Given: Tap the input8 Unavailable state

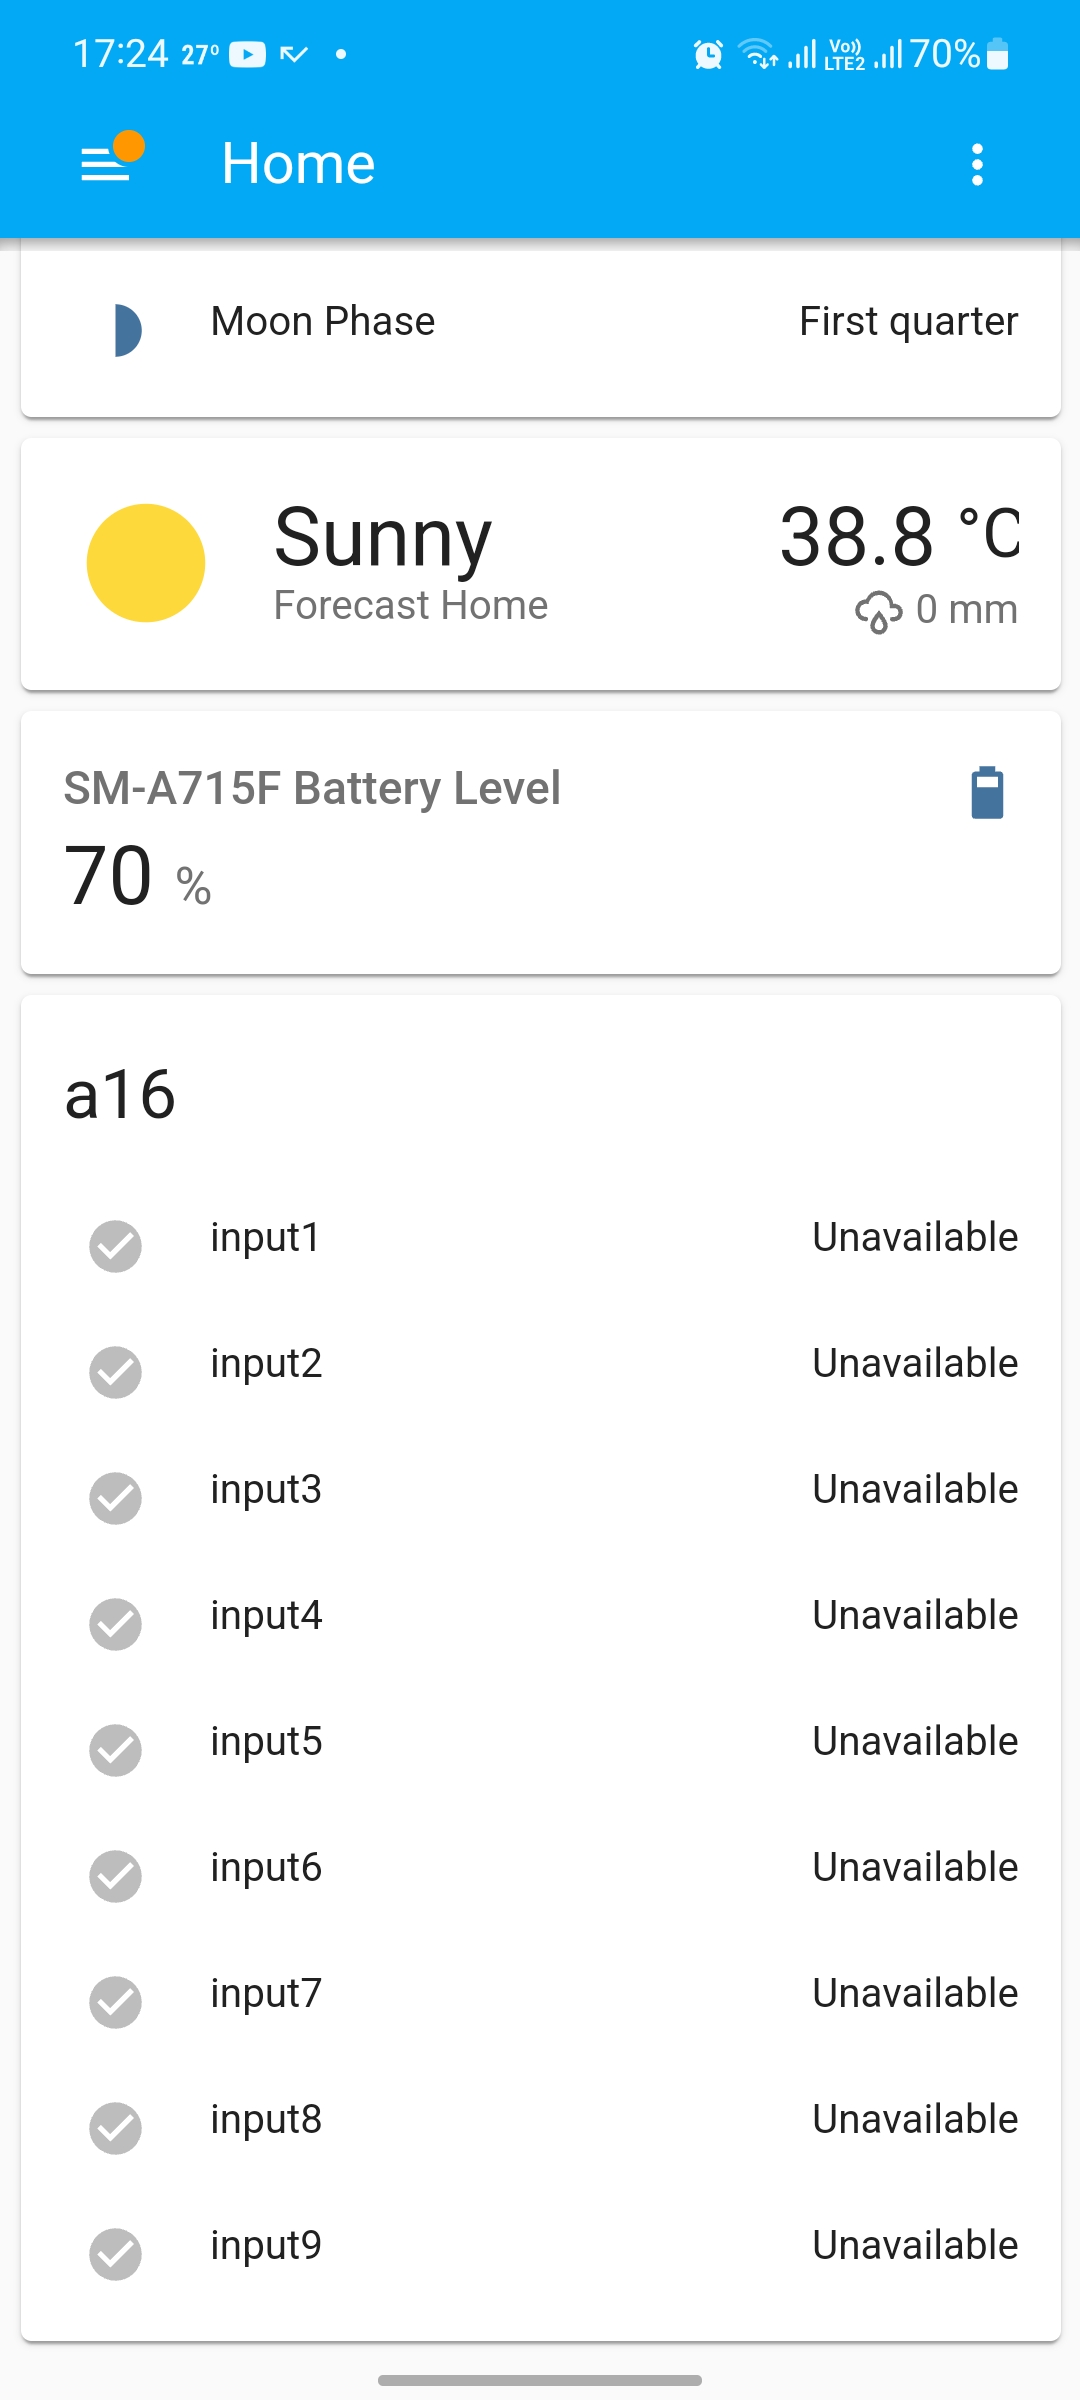Looking at the screenshot, I should (914, 2120).
